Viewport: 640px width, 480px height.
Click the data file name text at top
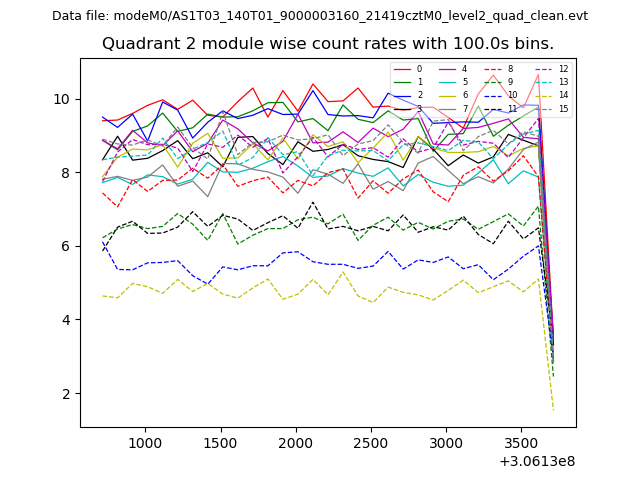[320, 16]
